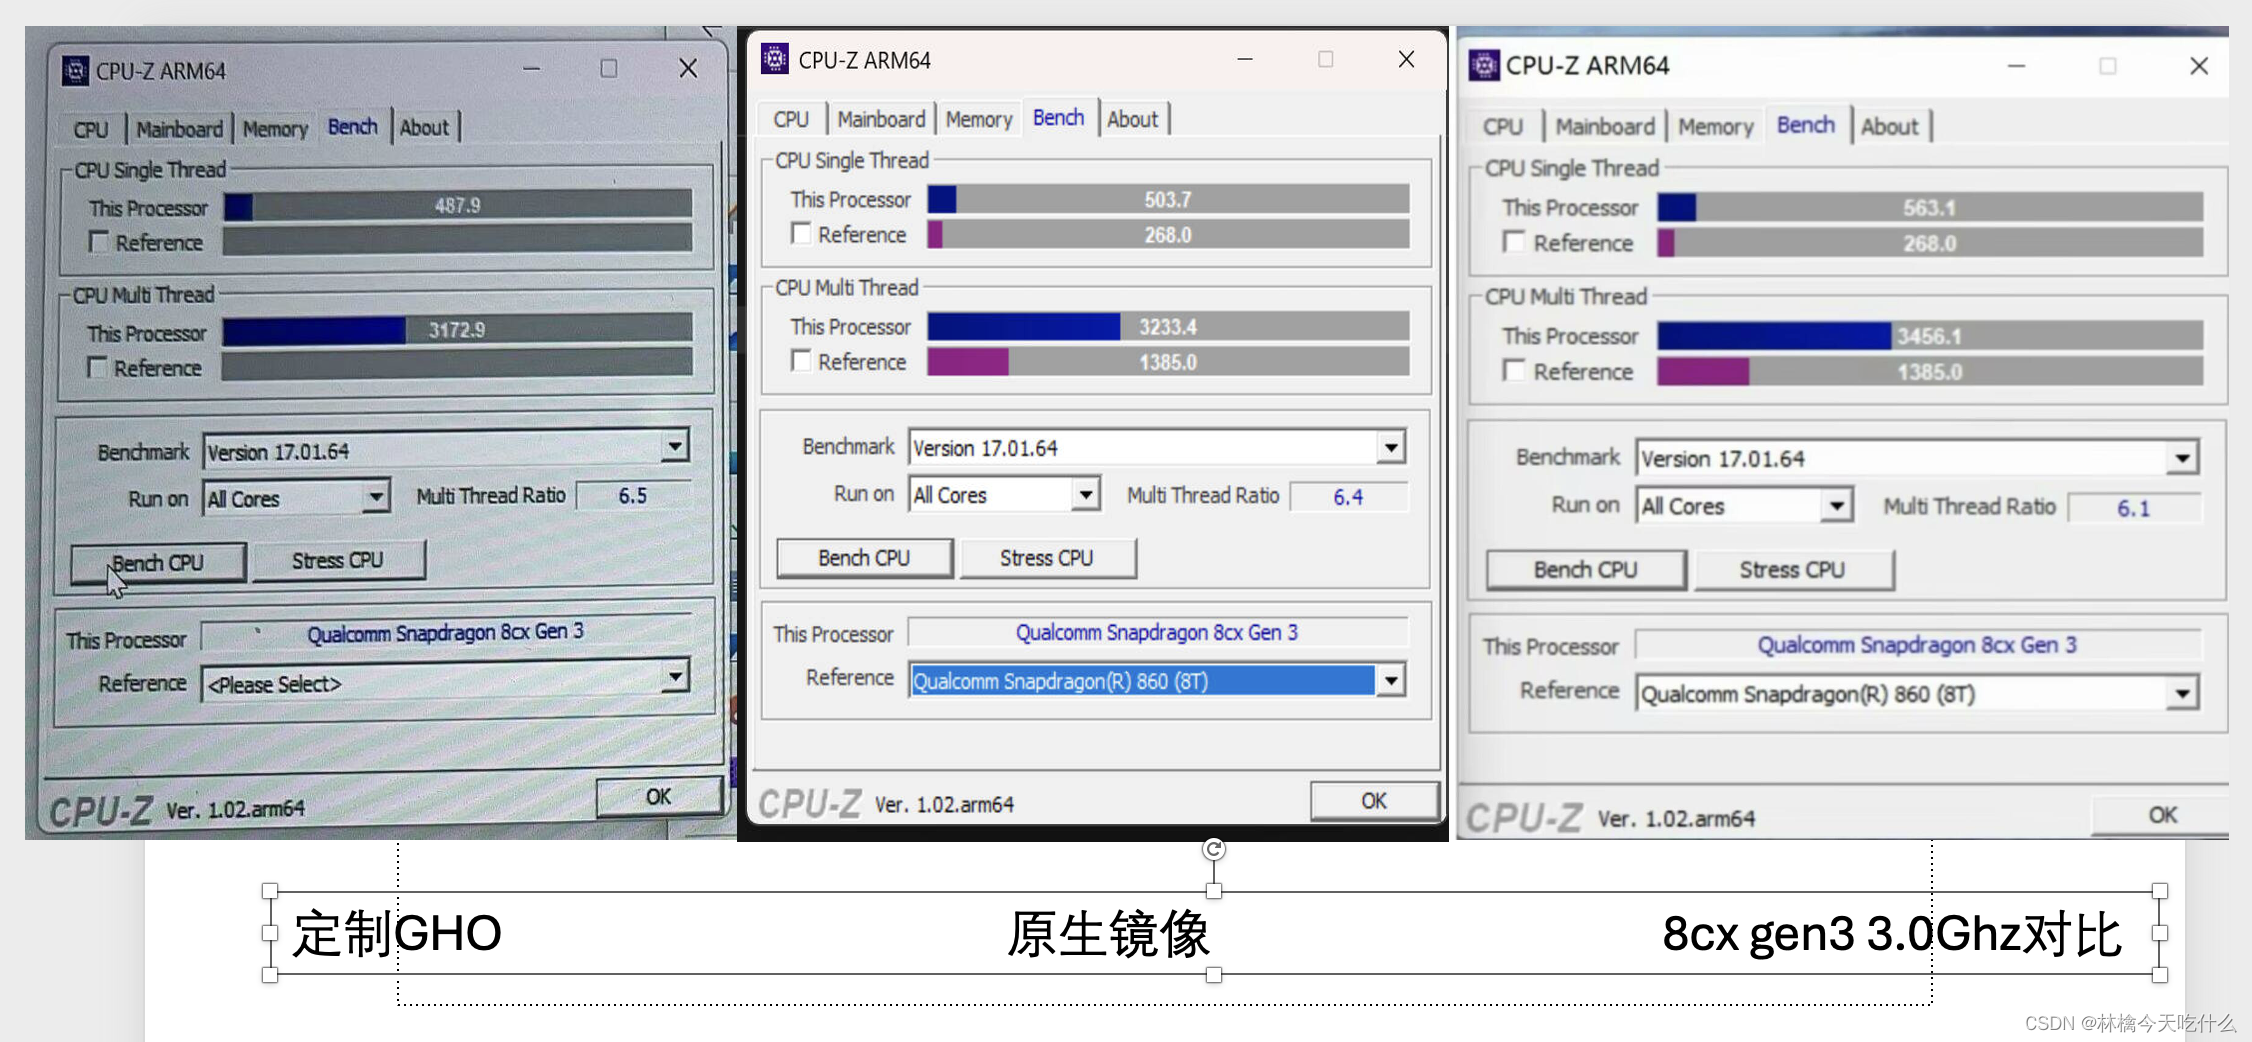Click the rotation handle above the text box
This screenshot has height=1042, width=2252.
pos(1214,849)
